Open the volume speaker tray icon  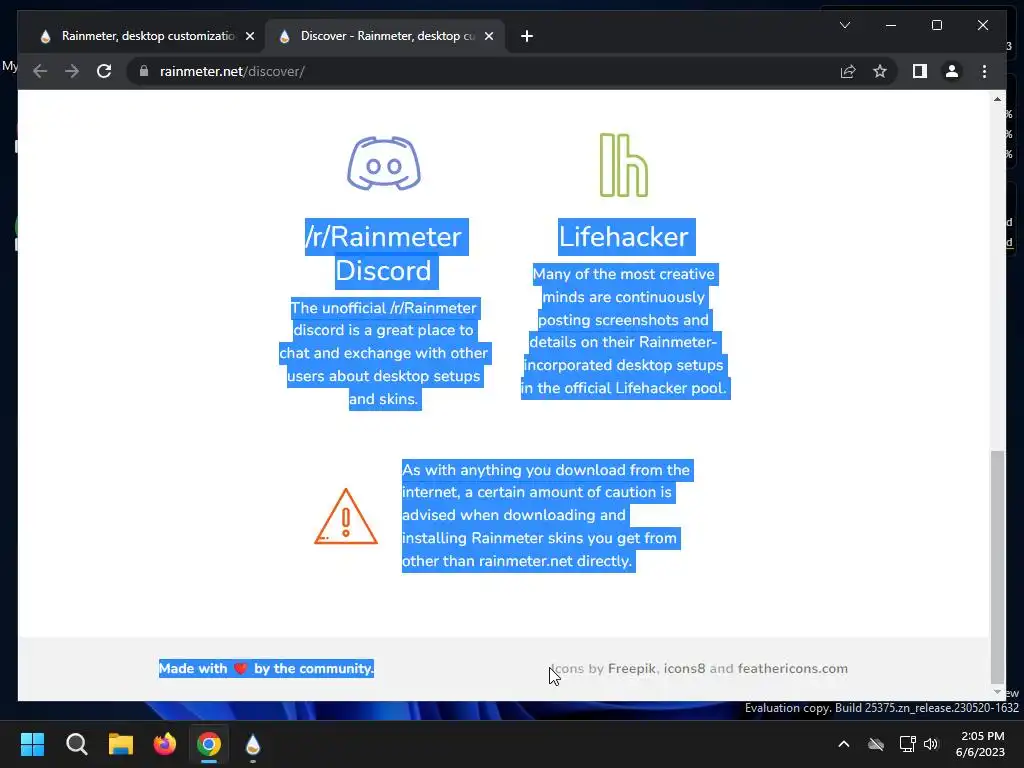pyautogui.click(x=931, y=744)
